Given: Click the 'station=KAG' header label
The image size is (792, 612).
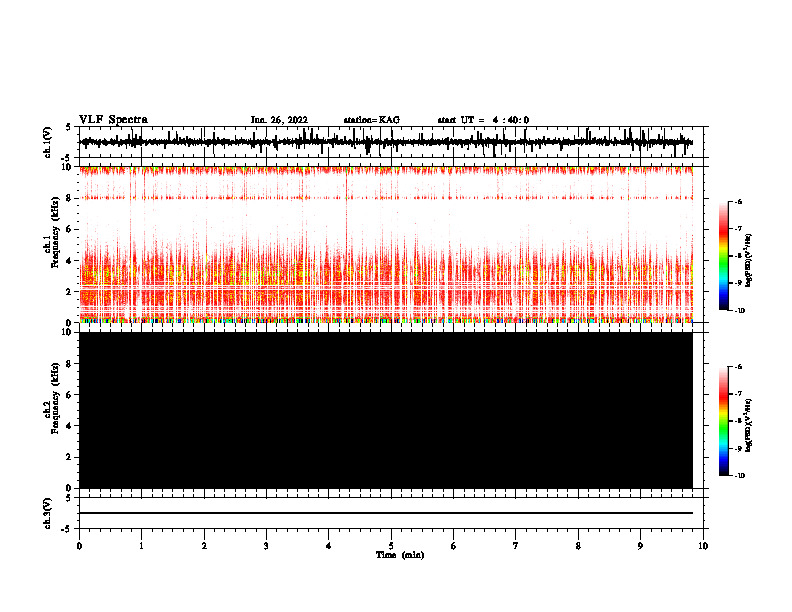Looking at the screenshot, I should 371,120.
